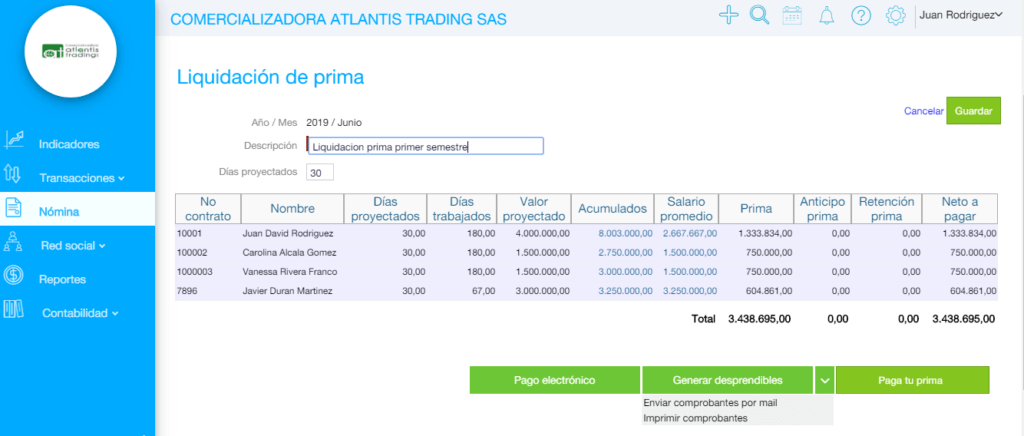View notifications via the bell icon
Image resolution: width=1024 pixels, height=436 pixels.
(827, 16)
